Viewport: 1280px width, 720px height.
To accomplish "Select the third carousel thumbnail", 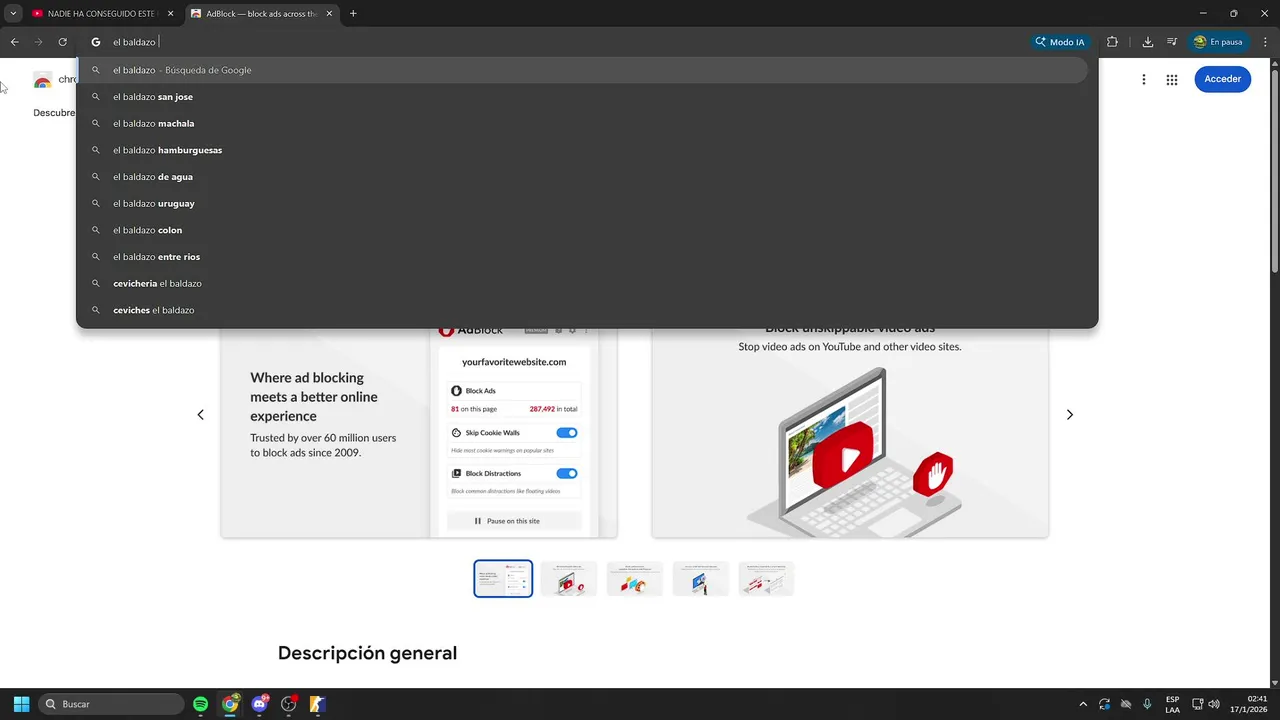I will (635, 579).
